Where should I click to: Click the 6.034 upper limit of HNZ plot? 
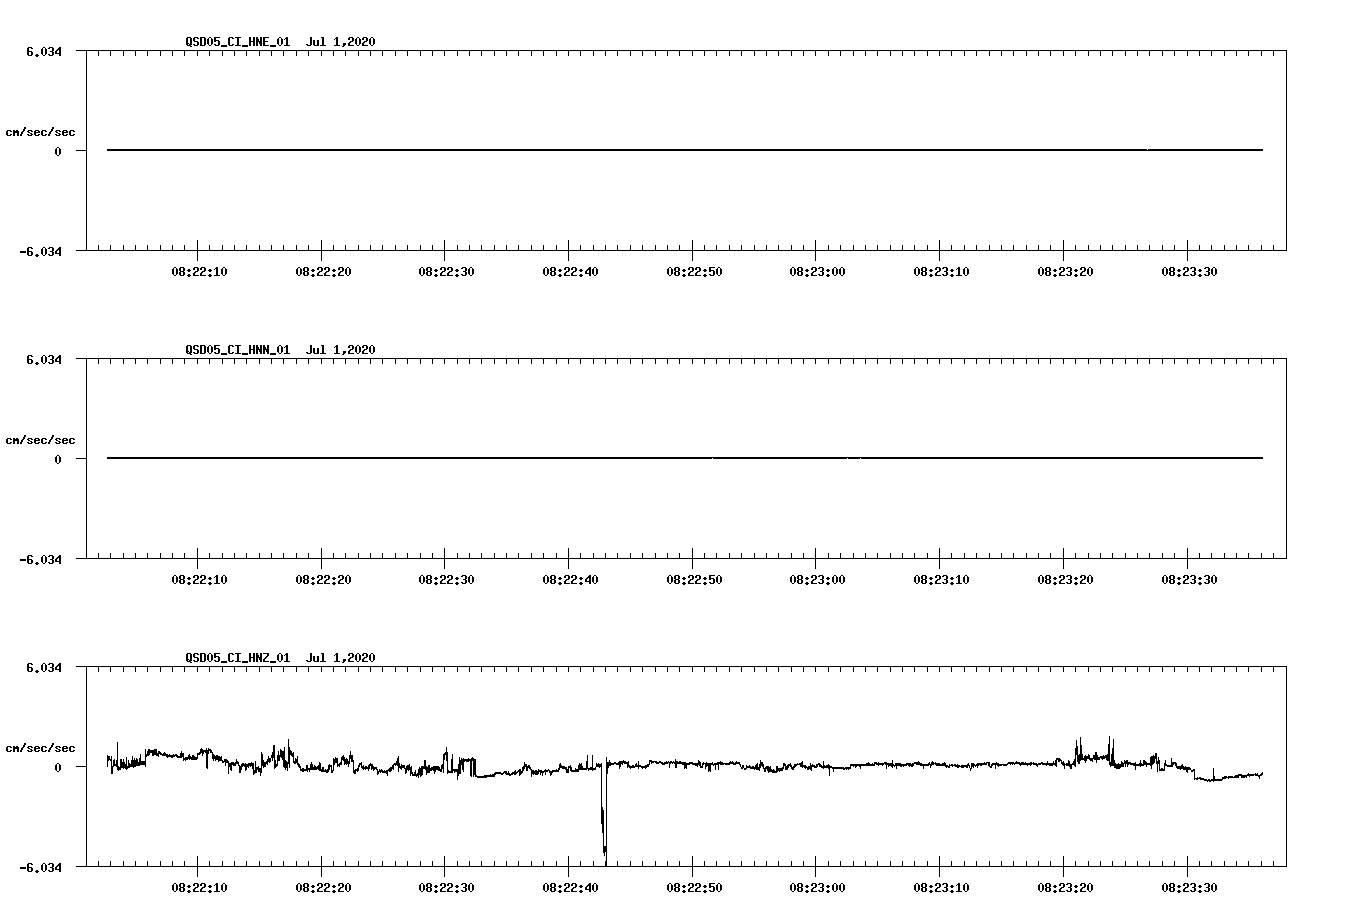[x=44, y=668]
